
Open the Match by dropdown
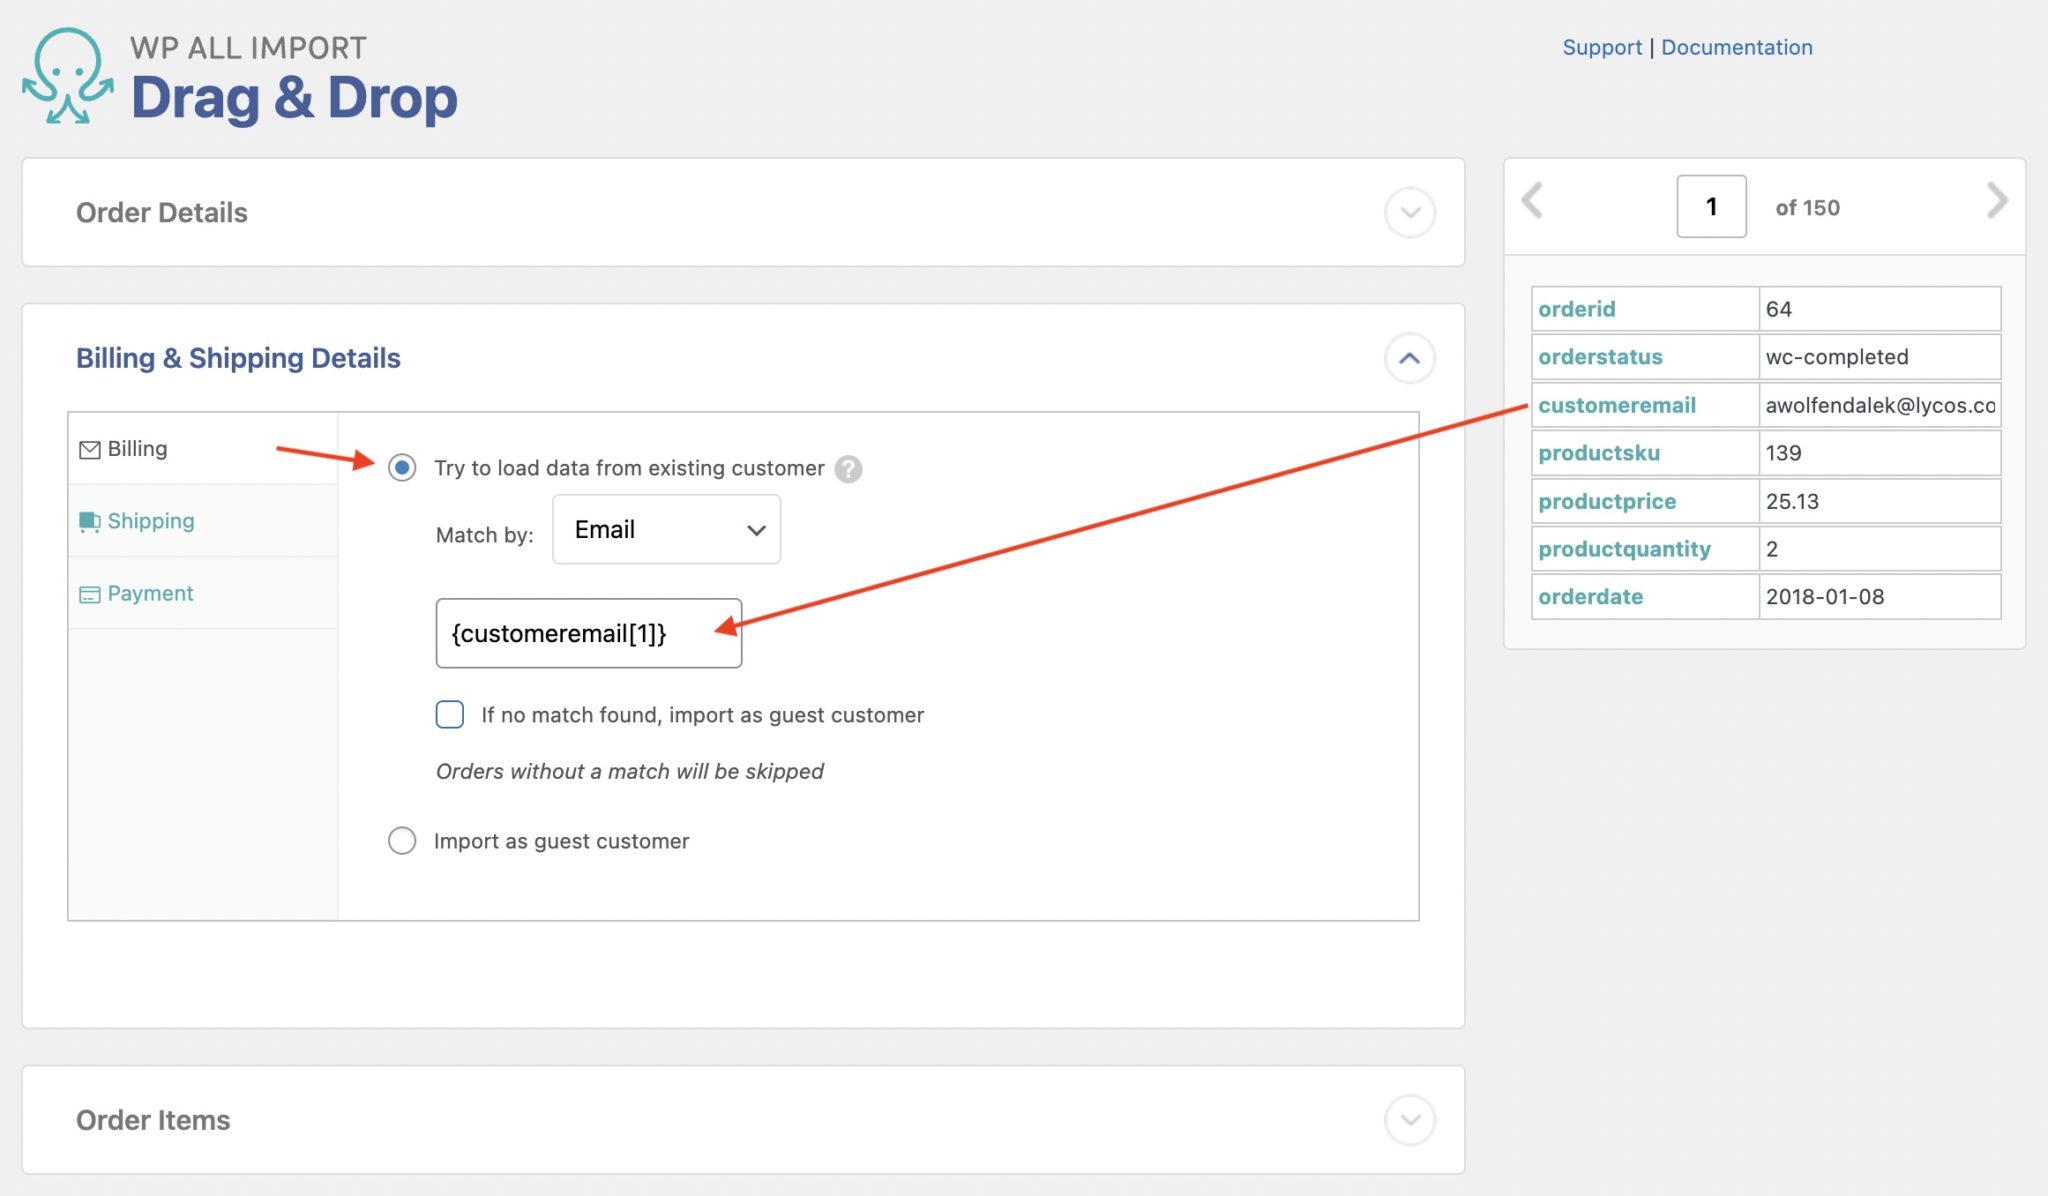(x=665, y=529)
